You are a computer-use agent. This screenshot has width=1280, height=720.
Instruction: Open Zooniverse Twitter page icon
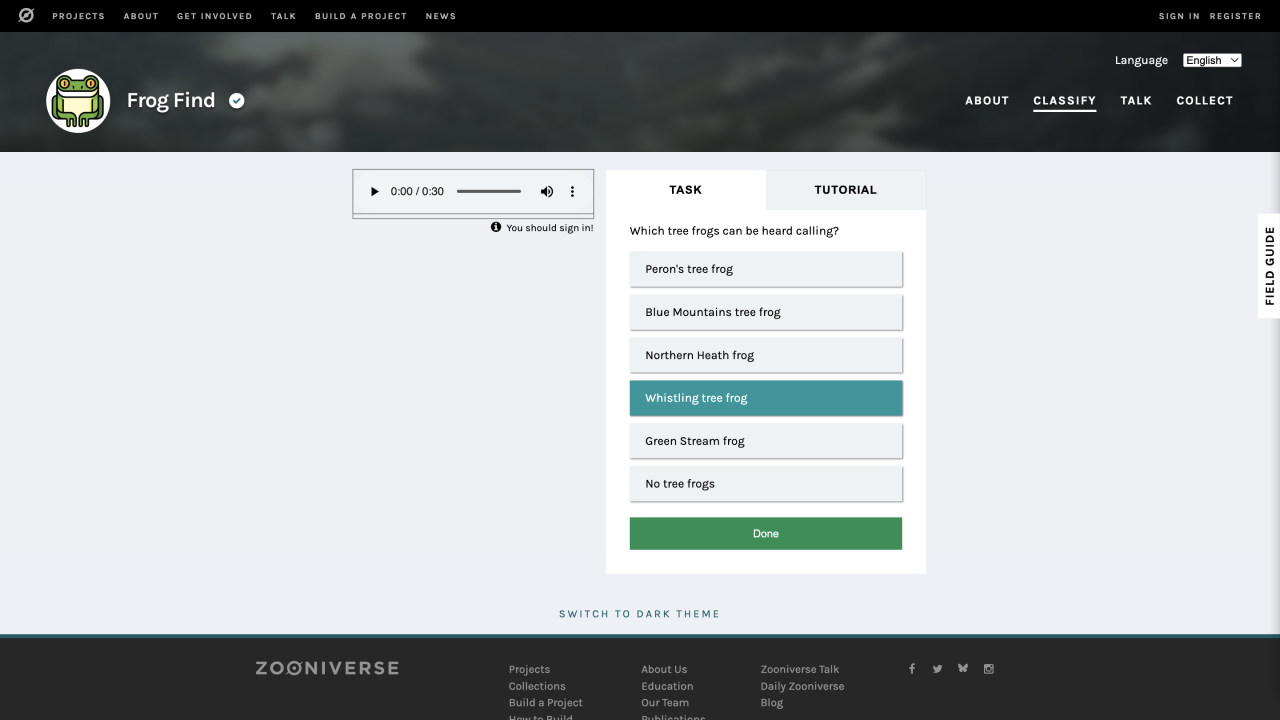click(x=937, y=669)
